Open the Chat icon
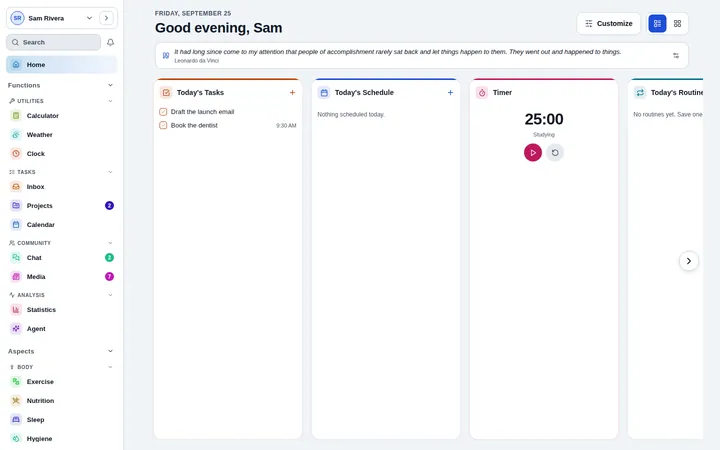 point(16,258)
